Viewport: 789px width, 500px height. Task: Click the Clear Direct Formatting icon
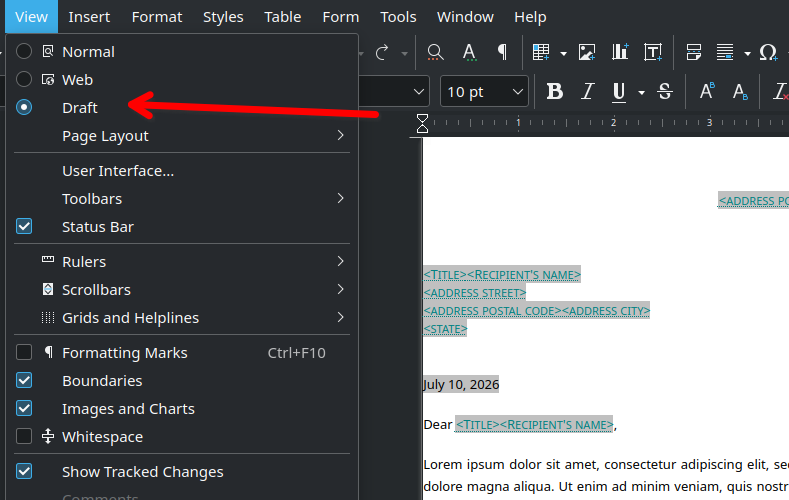[x=780, y=92]
